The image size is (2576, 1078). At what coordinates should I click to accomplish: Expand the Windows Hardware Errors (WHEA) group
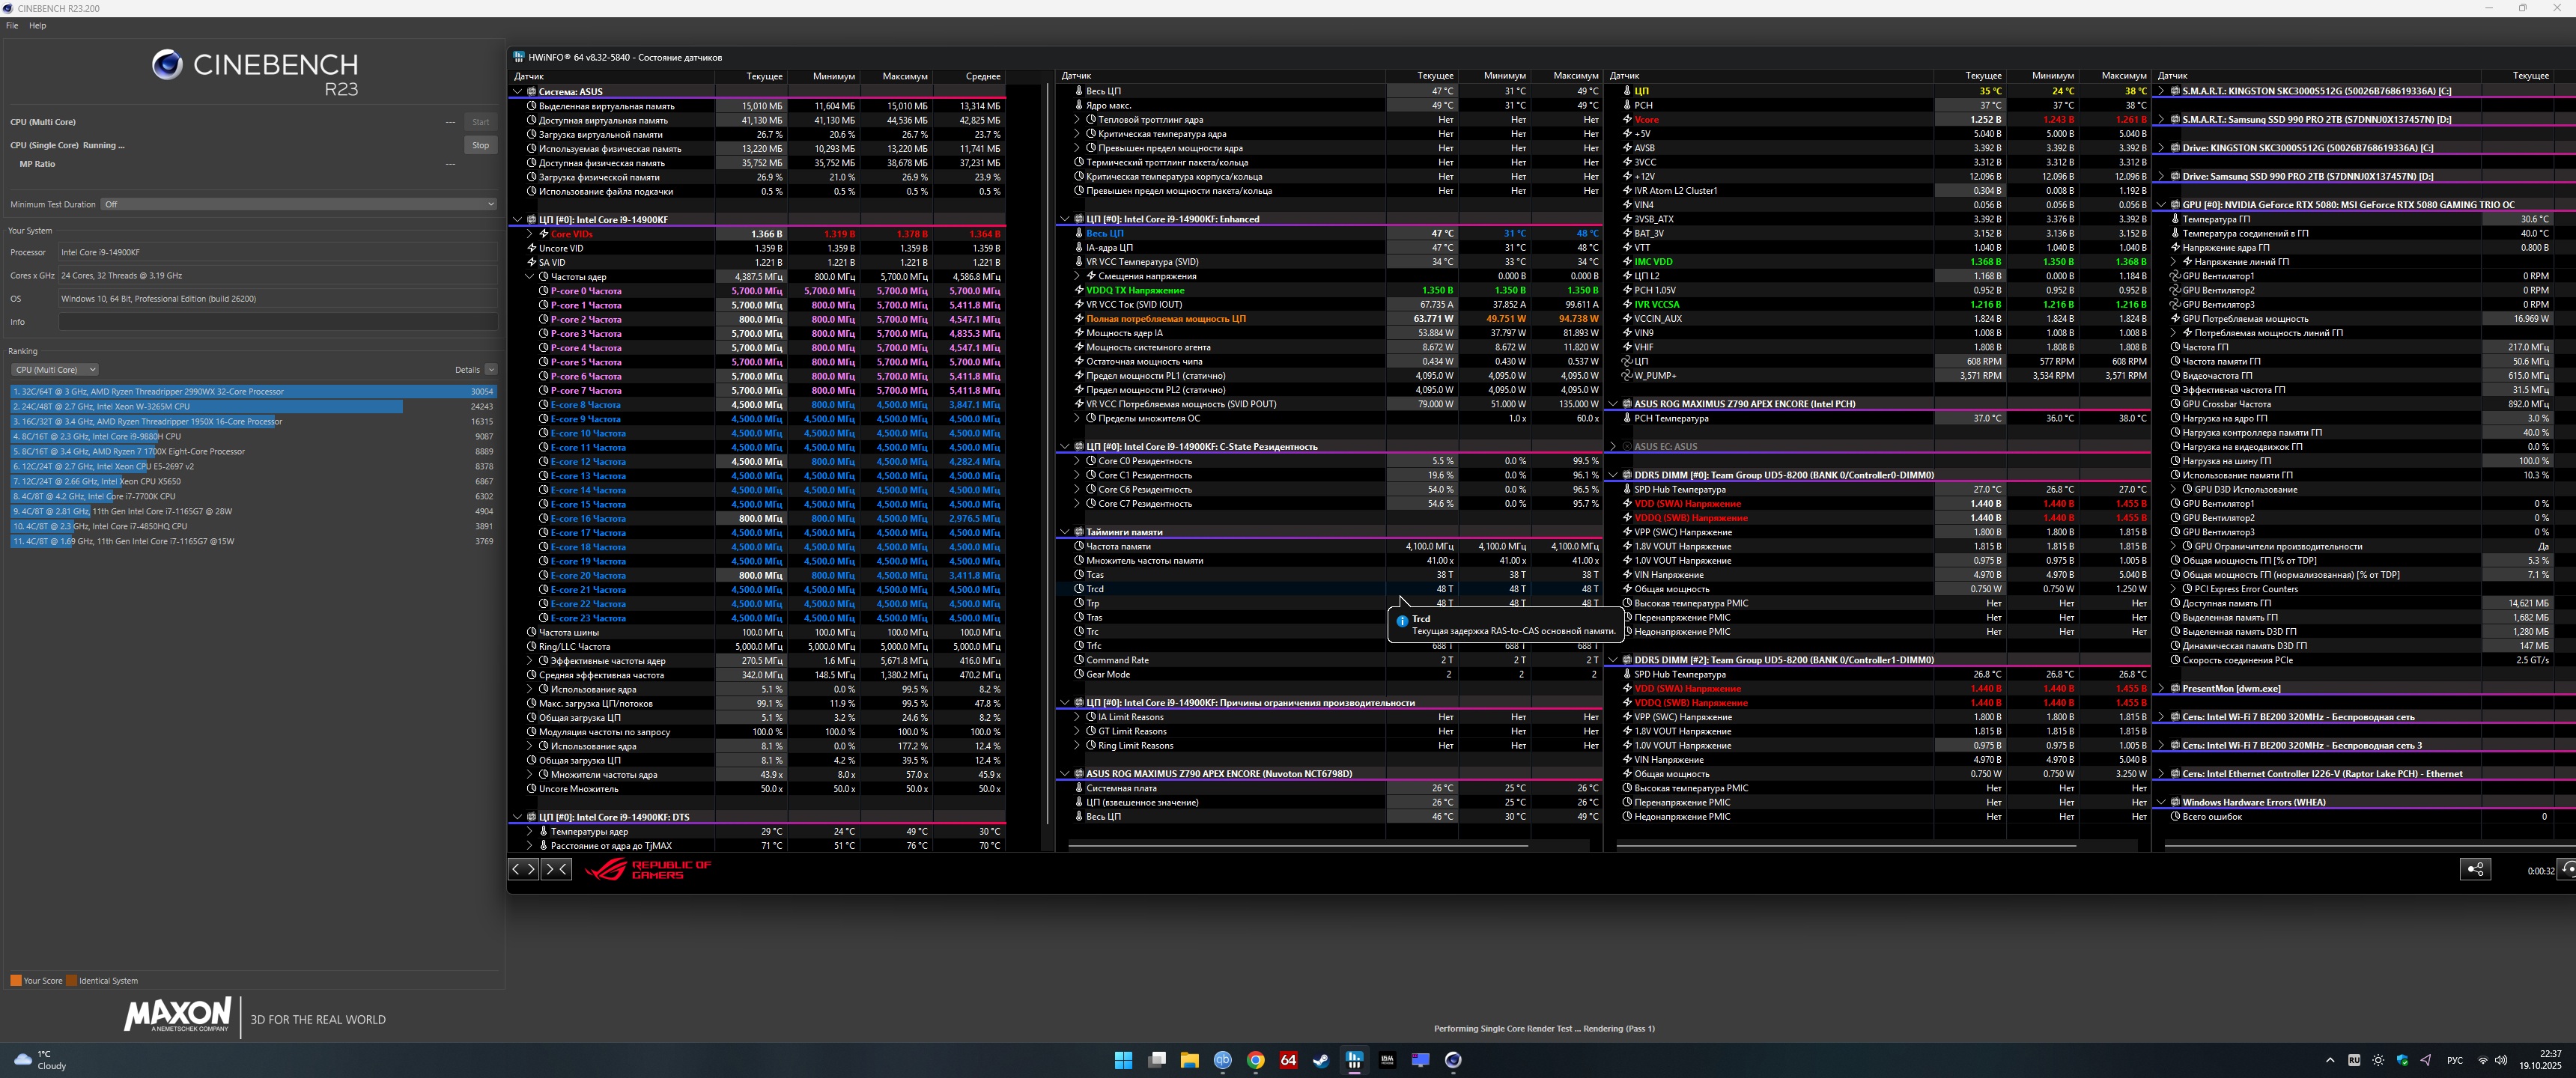coord(2161,802)
